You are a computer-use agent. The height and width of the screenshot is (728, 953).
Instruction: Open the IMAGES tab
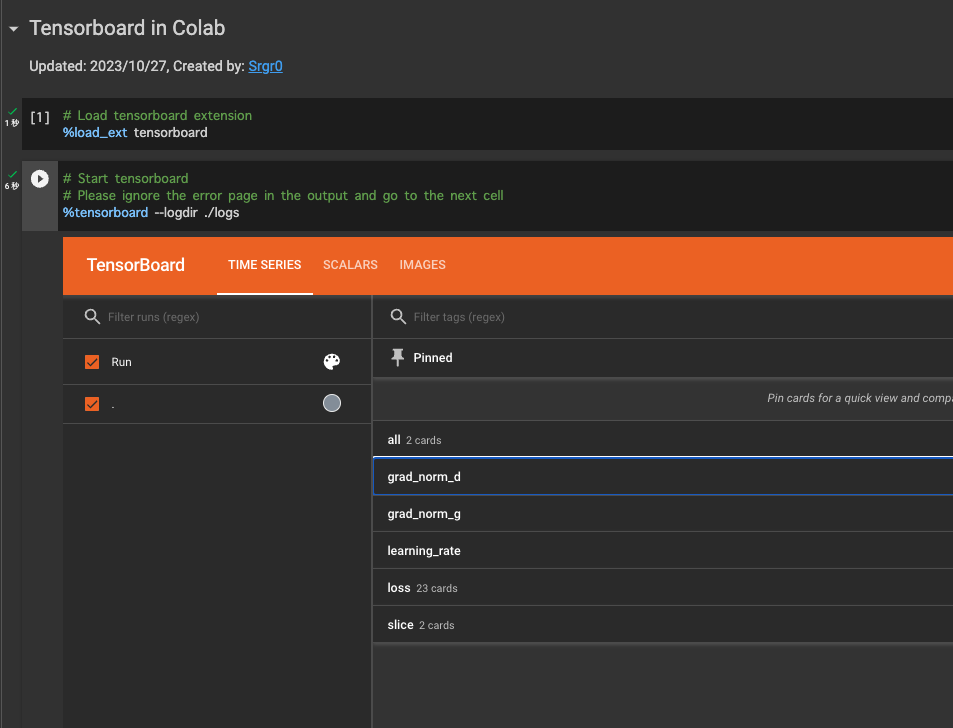[x=422, y=265]
